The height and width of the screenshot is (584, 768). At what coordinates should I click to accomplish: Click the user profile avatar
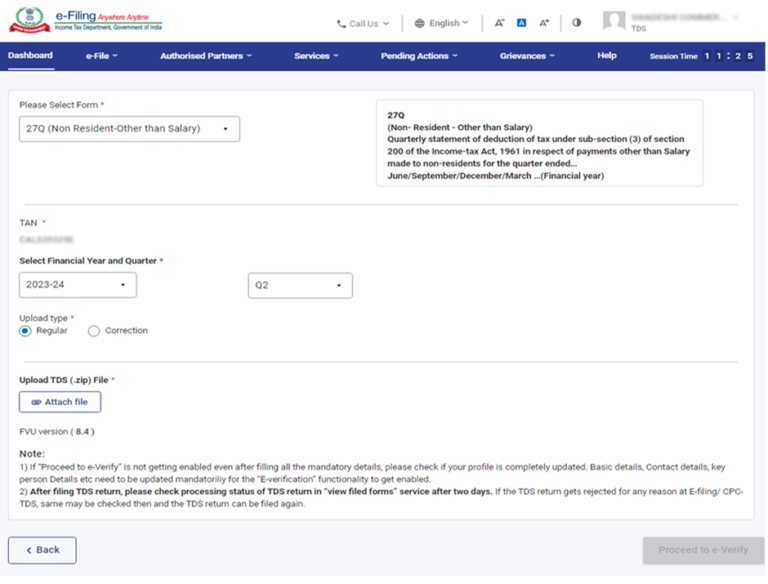[614, 21]
